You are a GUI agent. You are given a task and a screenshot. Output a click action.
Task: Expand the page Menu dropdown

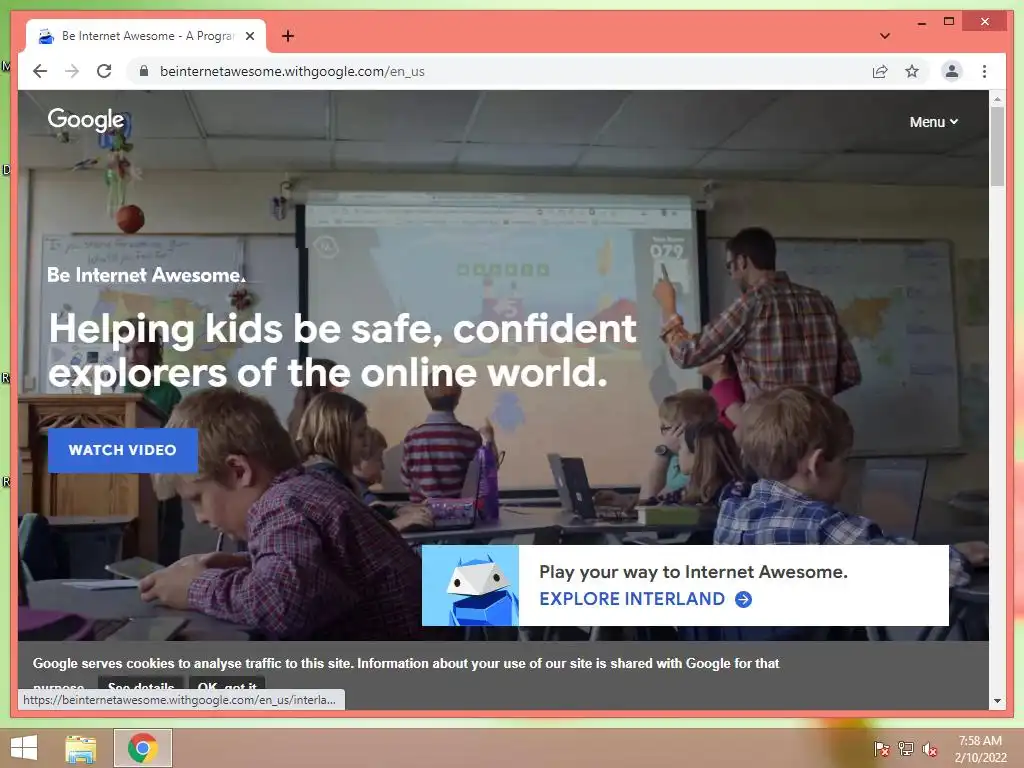[x=934, y=122]
